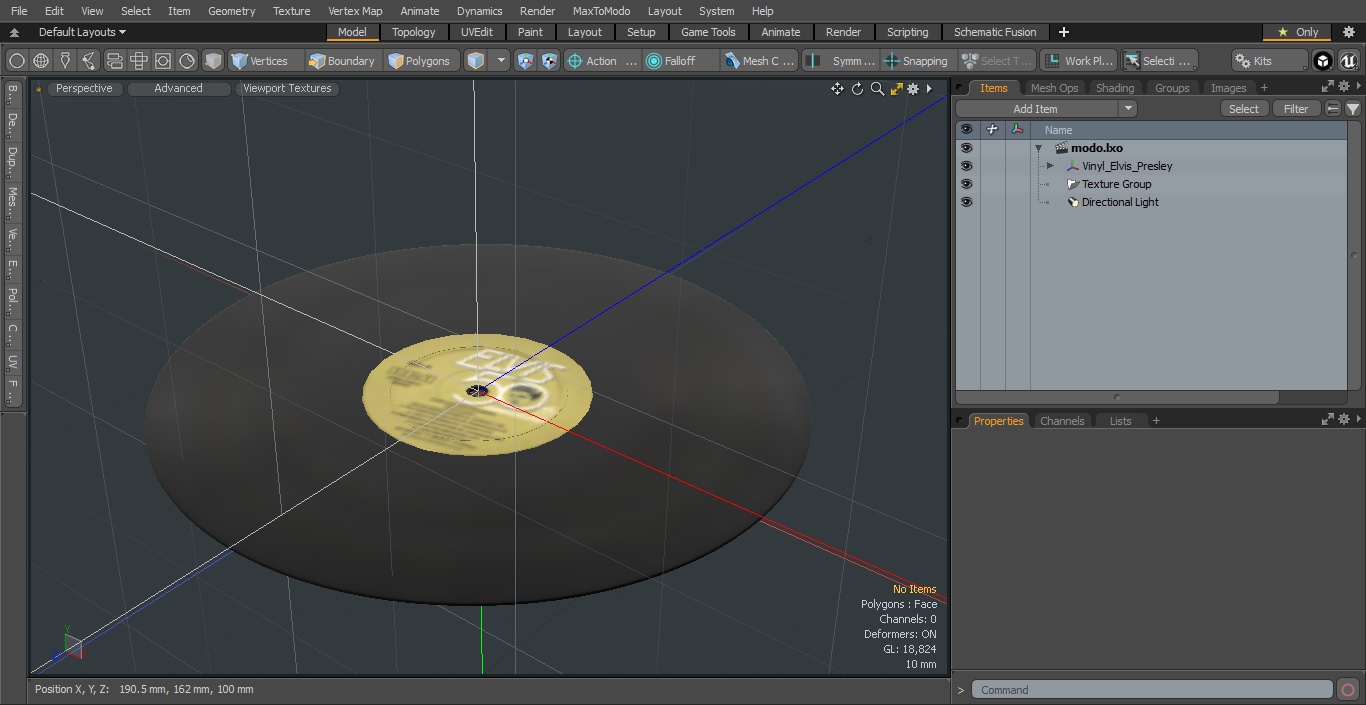This screenshot has height=705, width=1366.
Task: Open layout settings gear at top right
Action: coord(1348,32)
